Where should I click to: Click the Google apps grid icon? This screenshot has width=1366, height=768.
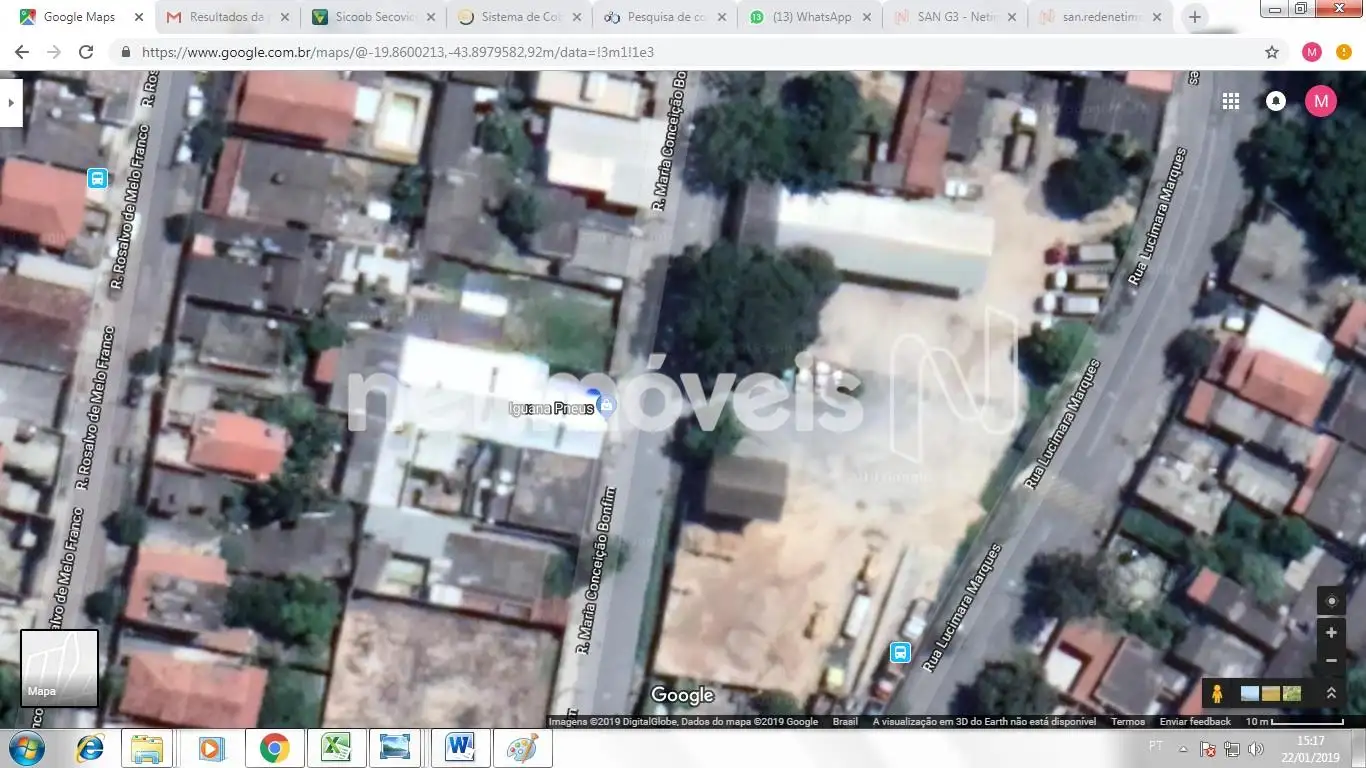click(x=1231, y=101)
